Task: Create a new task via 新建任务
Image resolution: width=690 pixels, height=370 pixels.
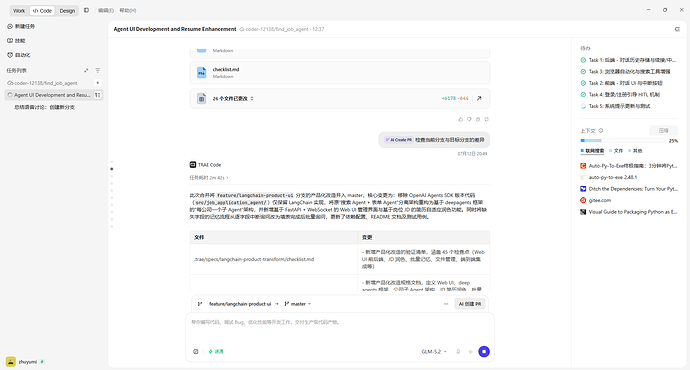Action: pos(21,26)
